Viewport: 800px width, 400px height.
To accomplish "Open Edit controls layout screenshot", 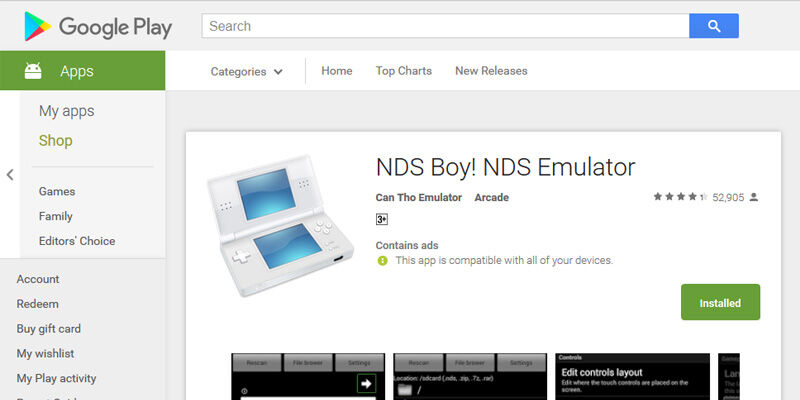I will click(632, 377).
